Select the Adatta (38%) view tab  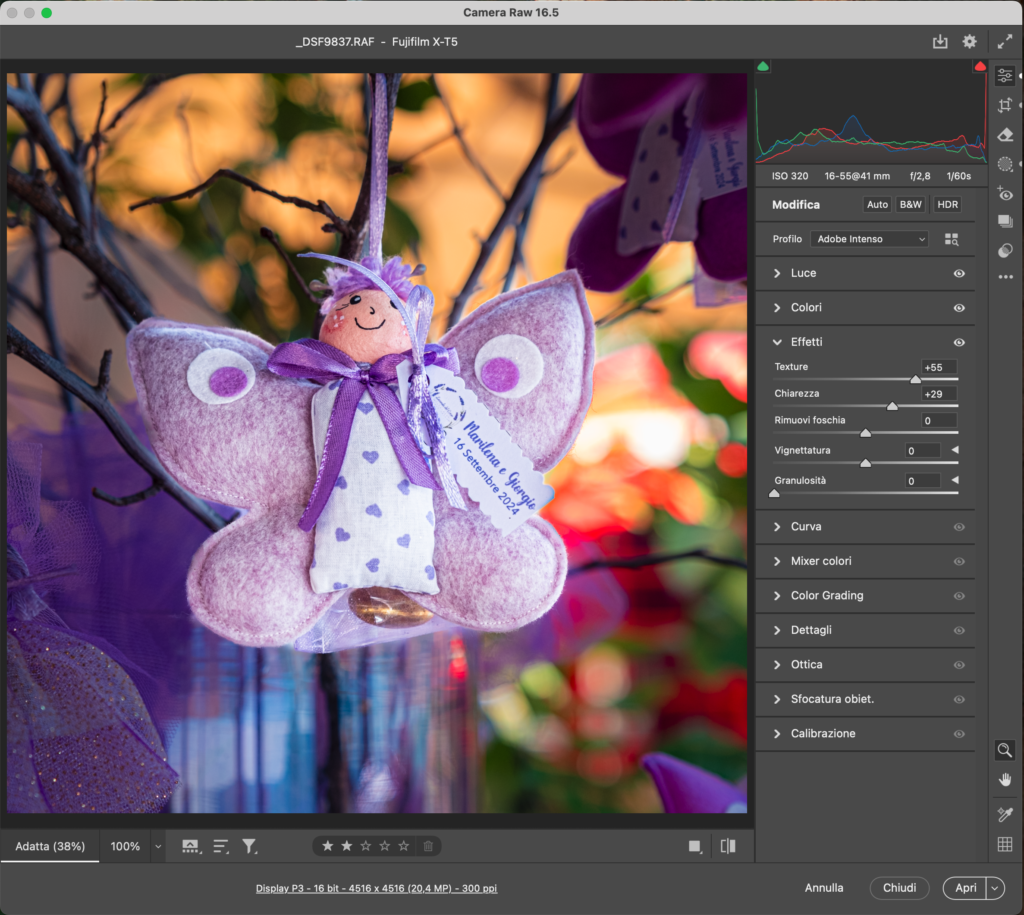pos(49,846)
